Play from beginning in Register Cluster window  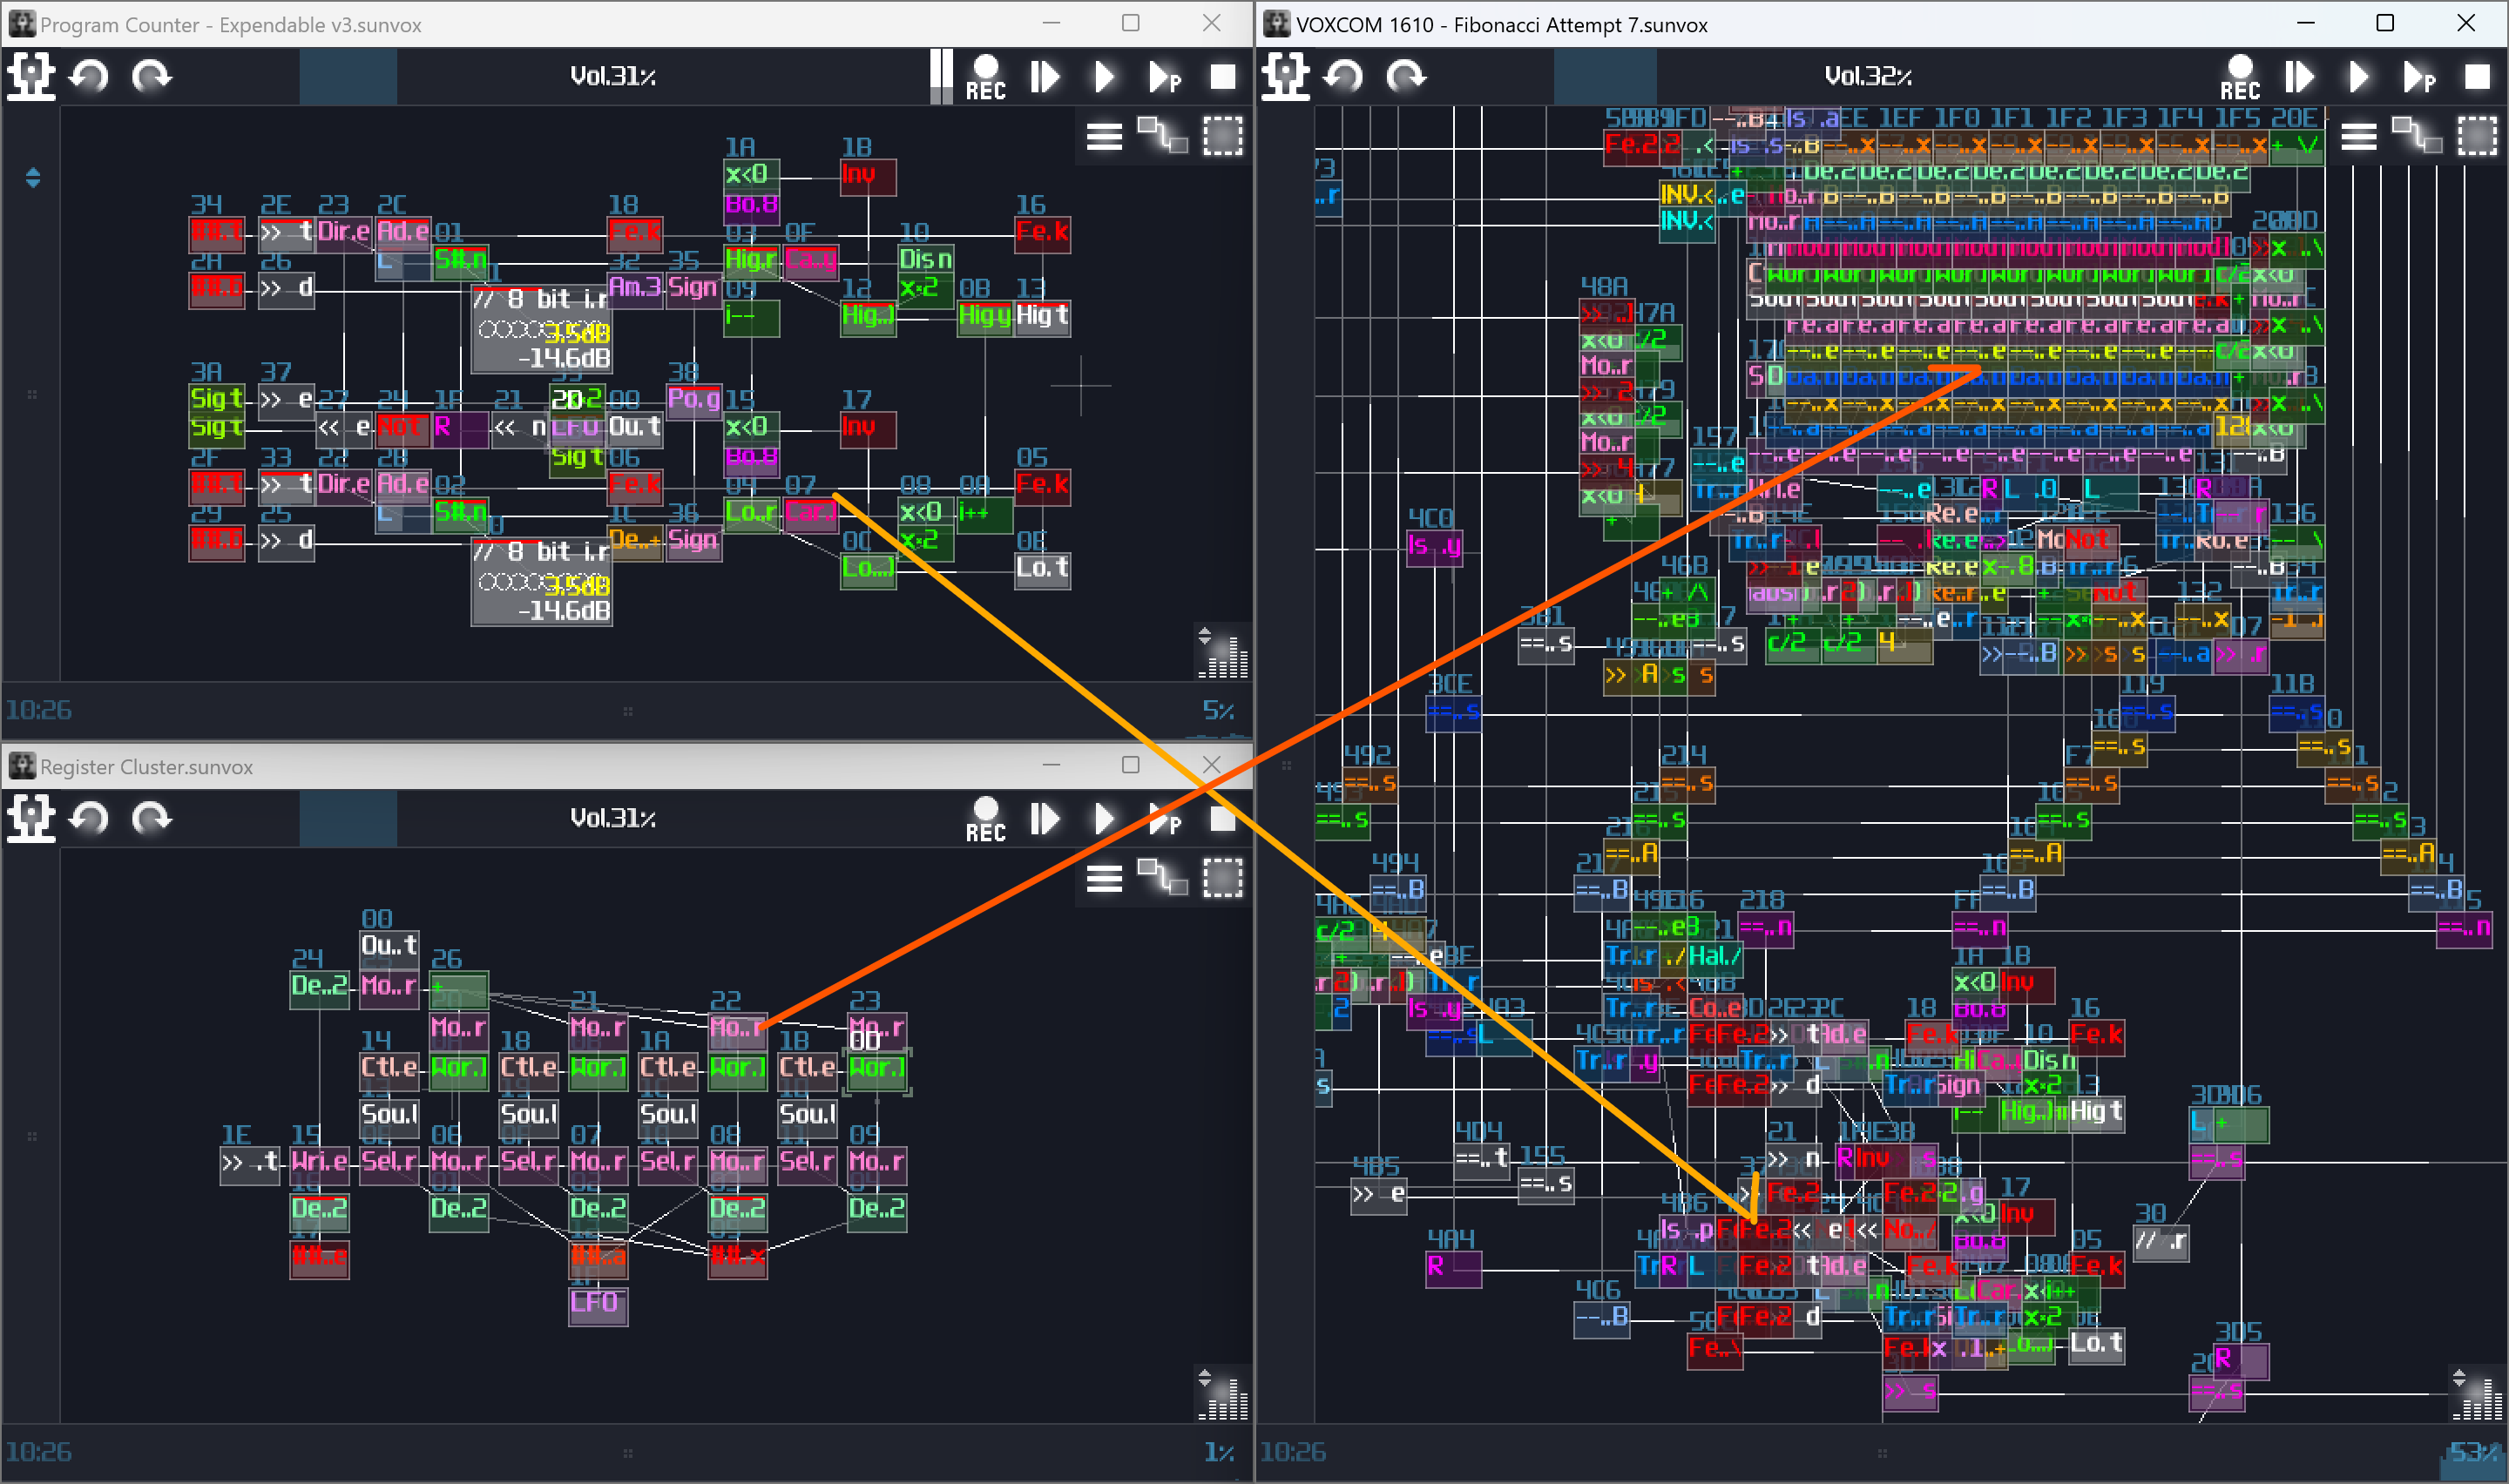tap(1045, 818)
